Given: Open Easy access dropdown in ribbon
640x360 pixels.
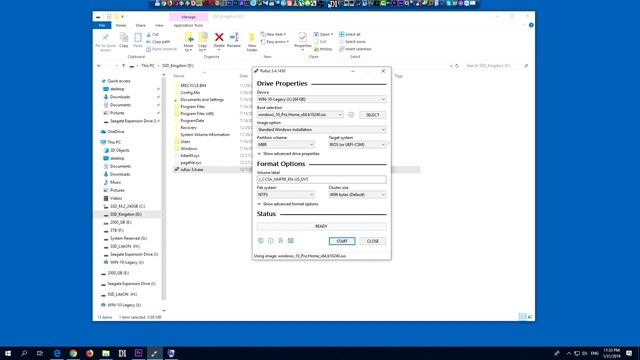Looking at the screenshot, I should [x=275, y=42].
